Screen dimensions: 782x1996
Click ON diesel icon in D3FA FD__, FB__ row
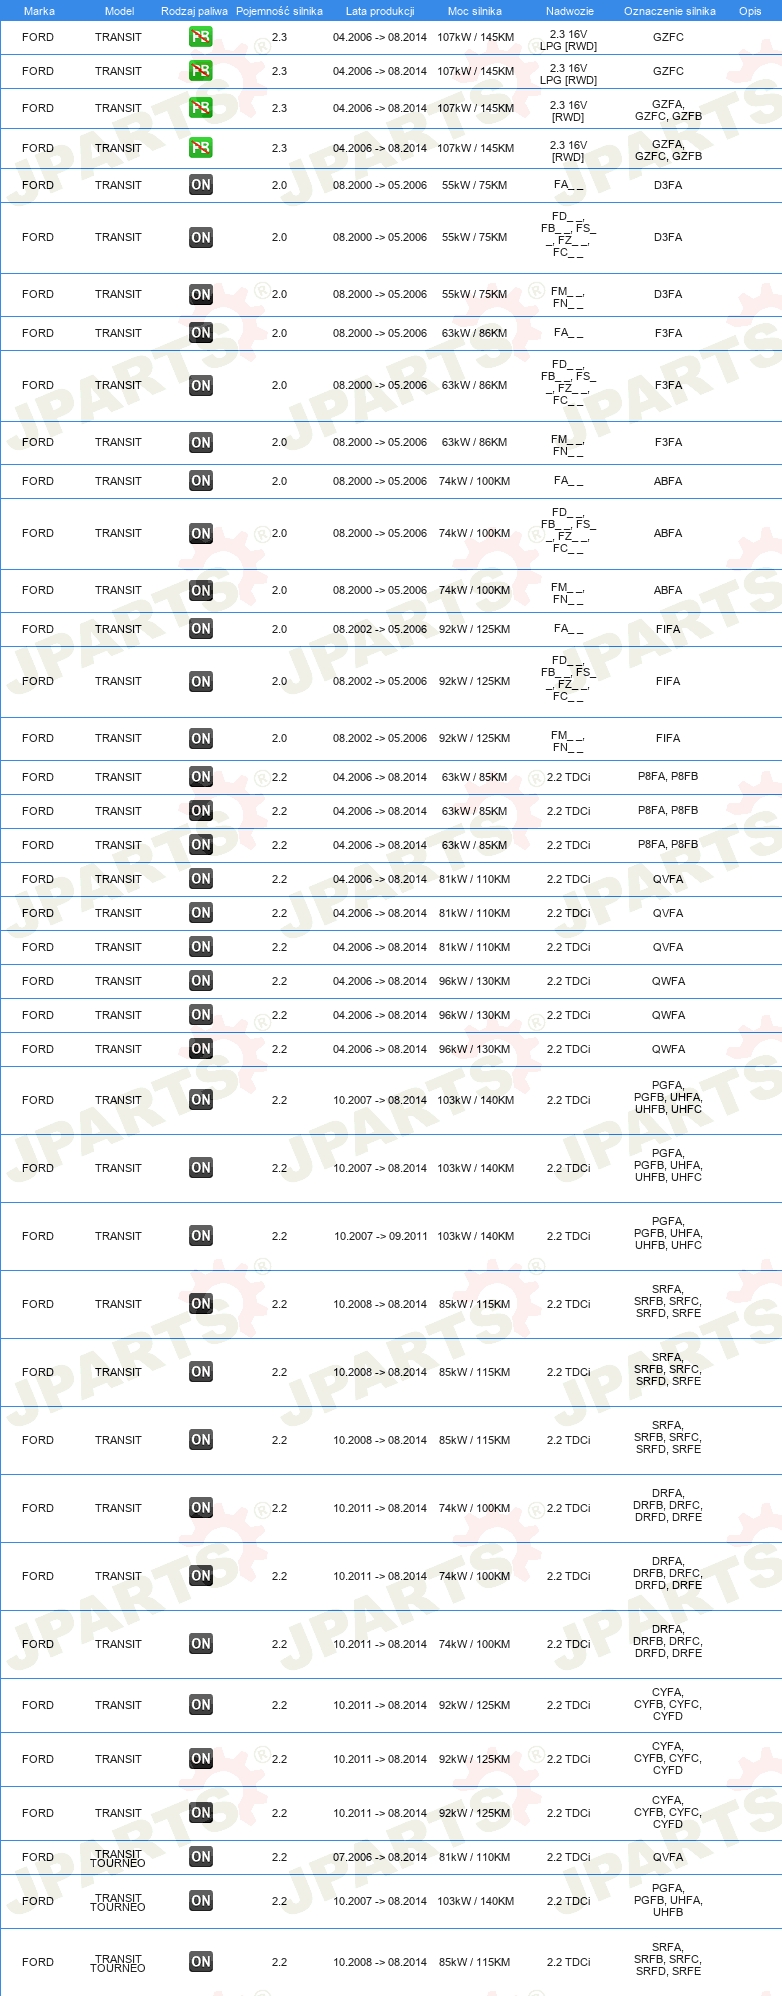tap(201, 237)
